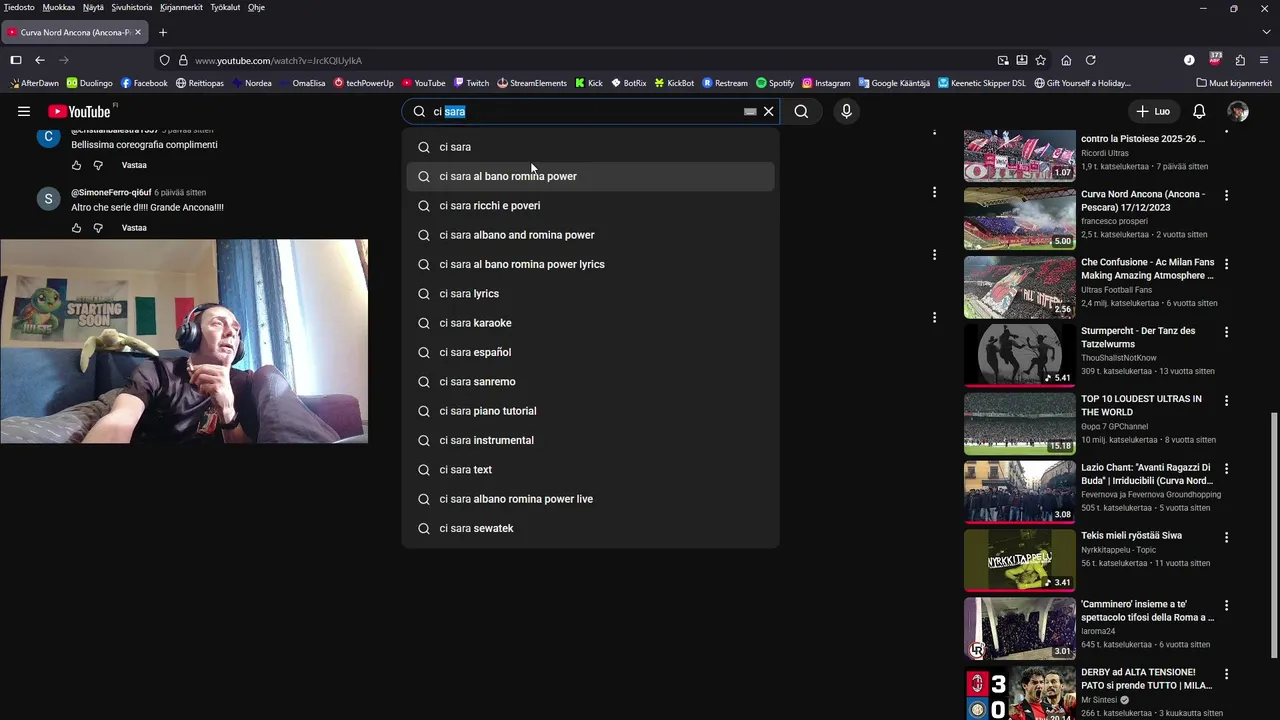1280x720 pixels.
Task: Choose suggestion 'ci sara español'
Action: coord(590,352)
